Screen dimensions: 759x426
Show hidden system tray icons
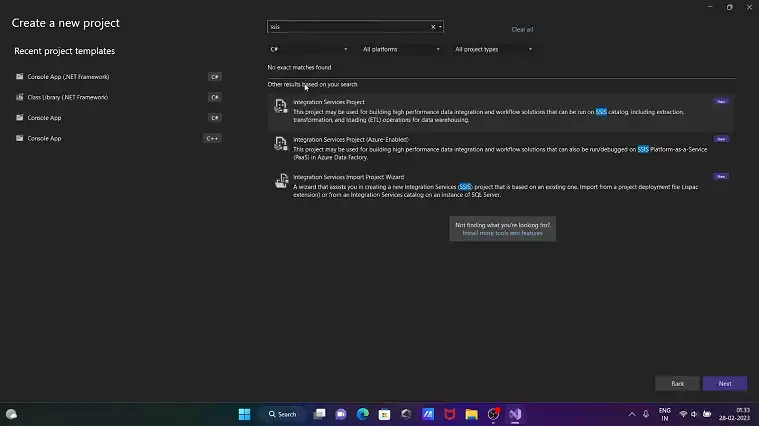tap(632, 414)
